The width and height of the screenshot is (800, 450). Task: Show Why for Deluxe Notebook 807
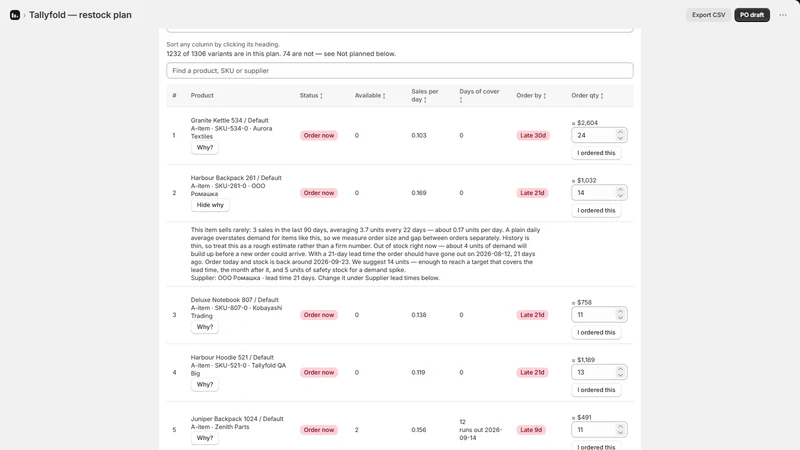[205, 327]
